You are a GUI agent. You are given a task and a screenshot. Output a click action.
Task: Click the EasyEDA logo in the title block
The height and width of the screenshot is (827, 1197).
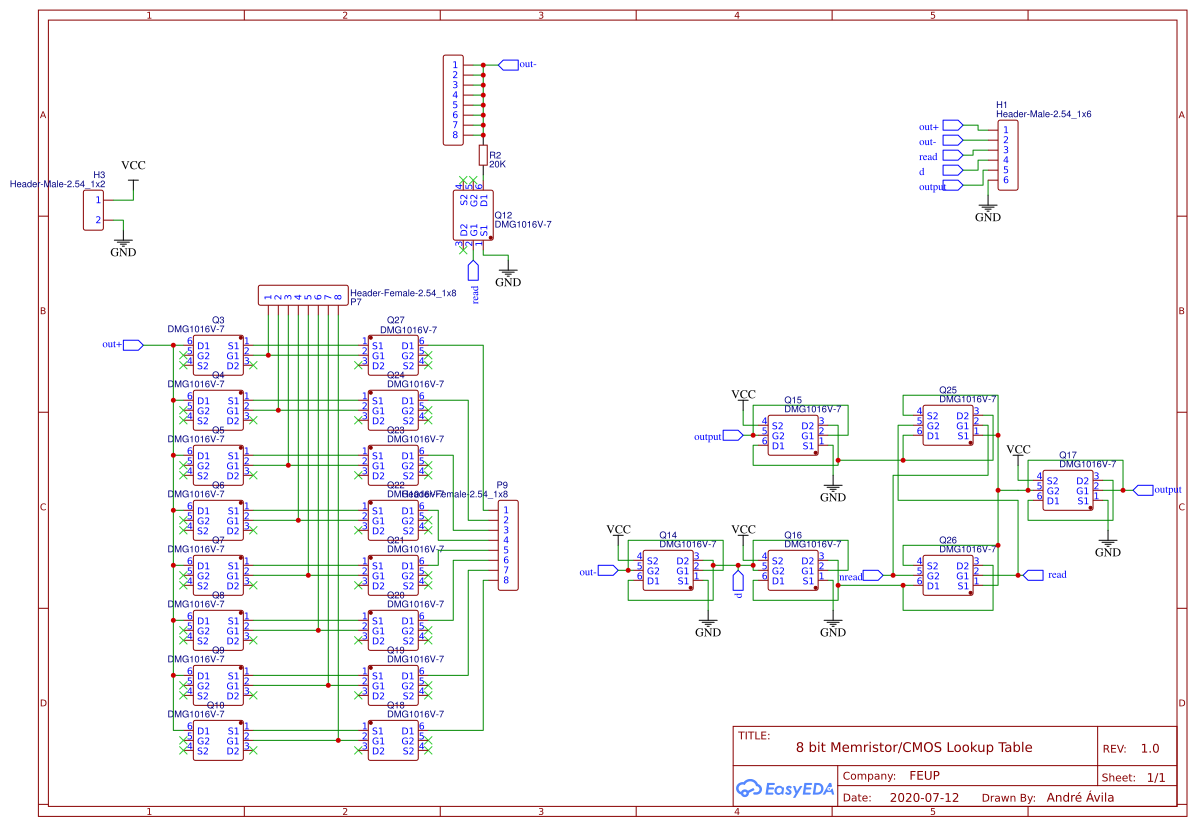tap(784, 789)
